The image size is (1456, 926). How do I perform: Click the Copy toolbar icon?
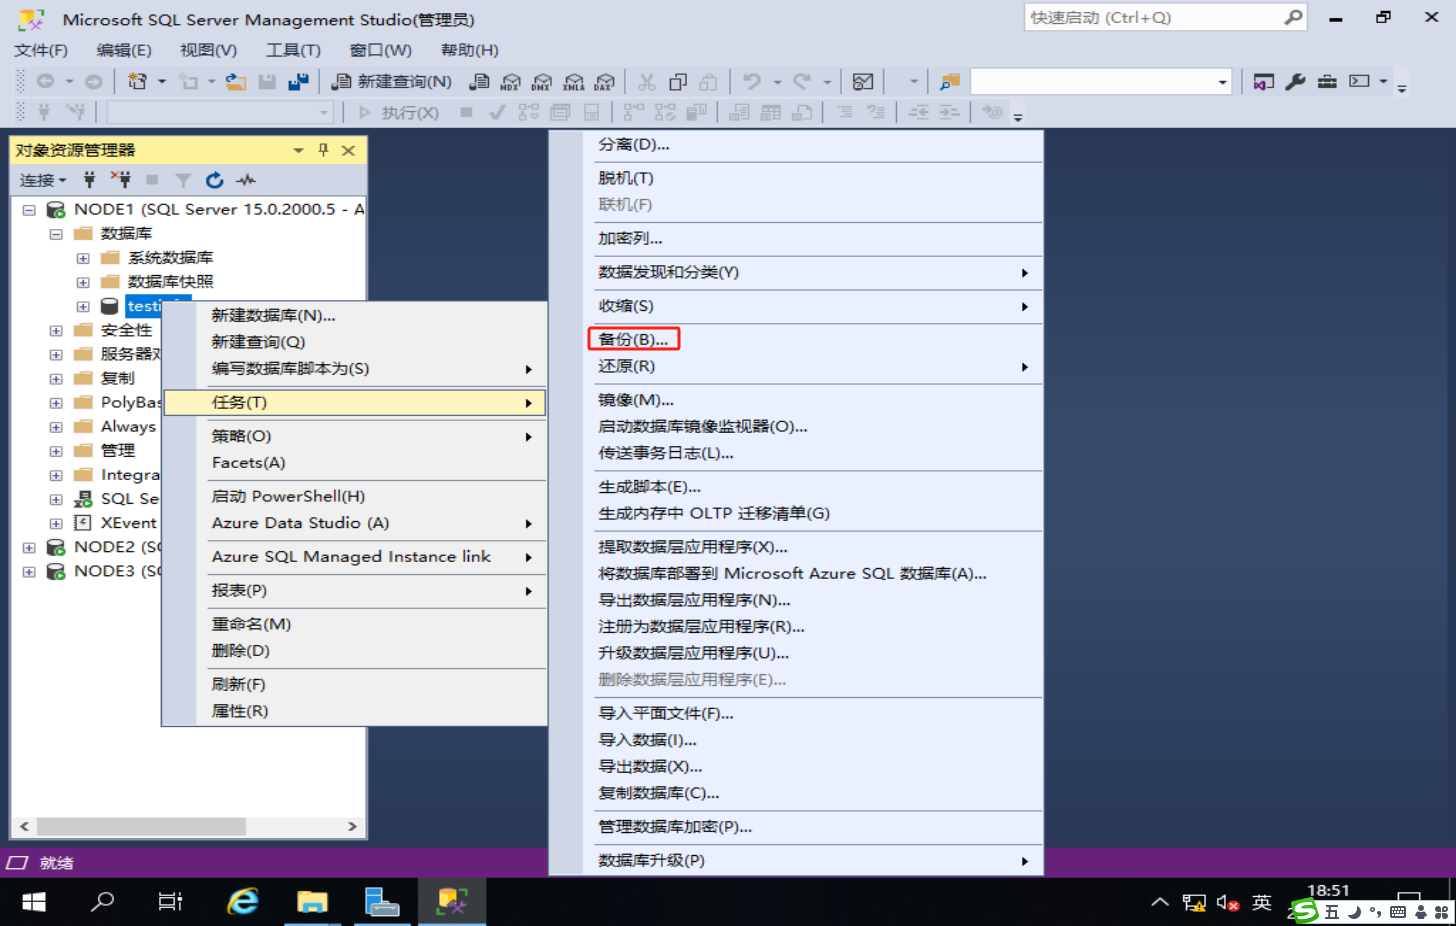[678, 82]
